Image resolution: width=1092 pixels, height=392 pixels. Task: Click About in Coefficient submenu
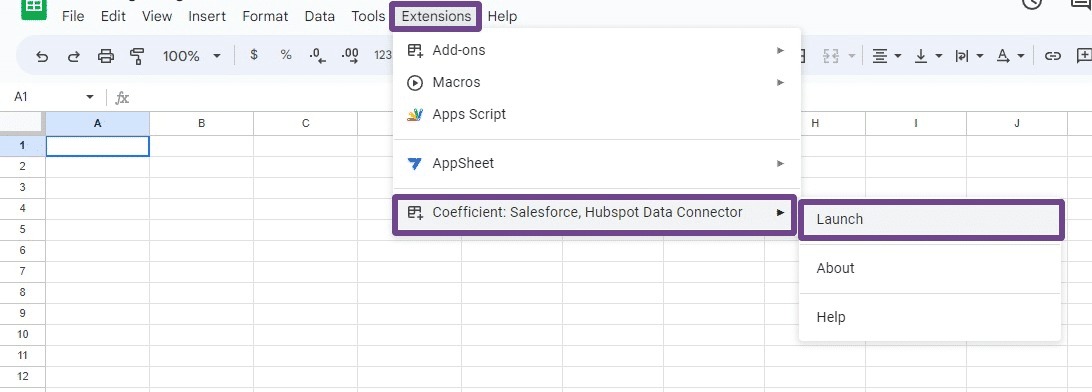[930, 268]
